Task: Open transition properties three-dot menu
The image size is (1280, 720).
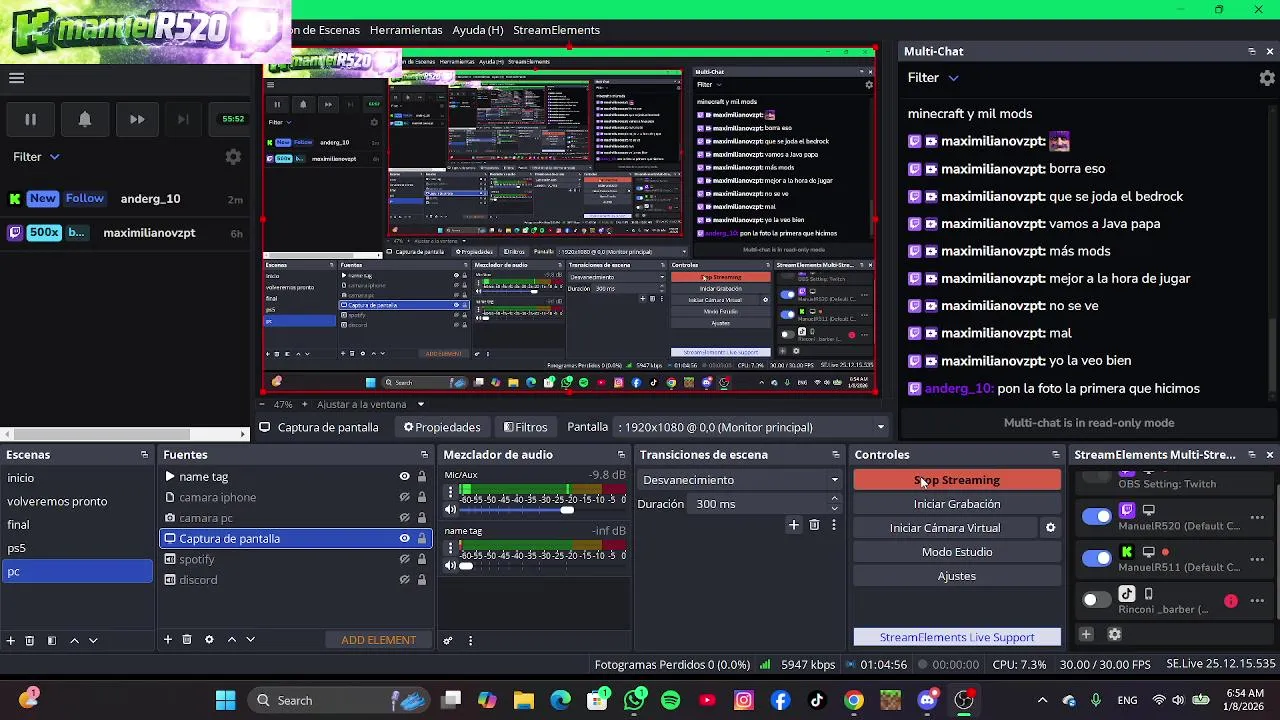Action: tap(834, 525)
